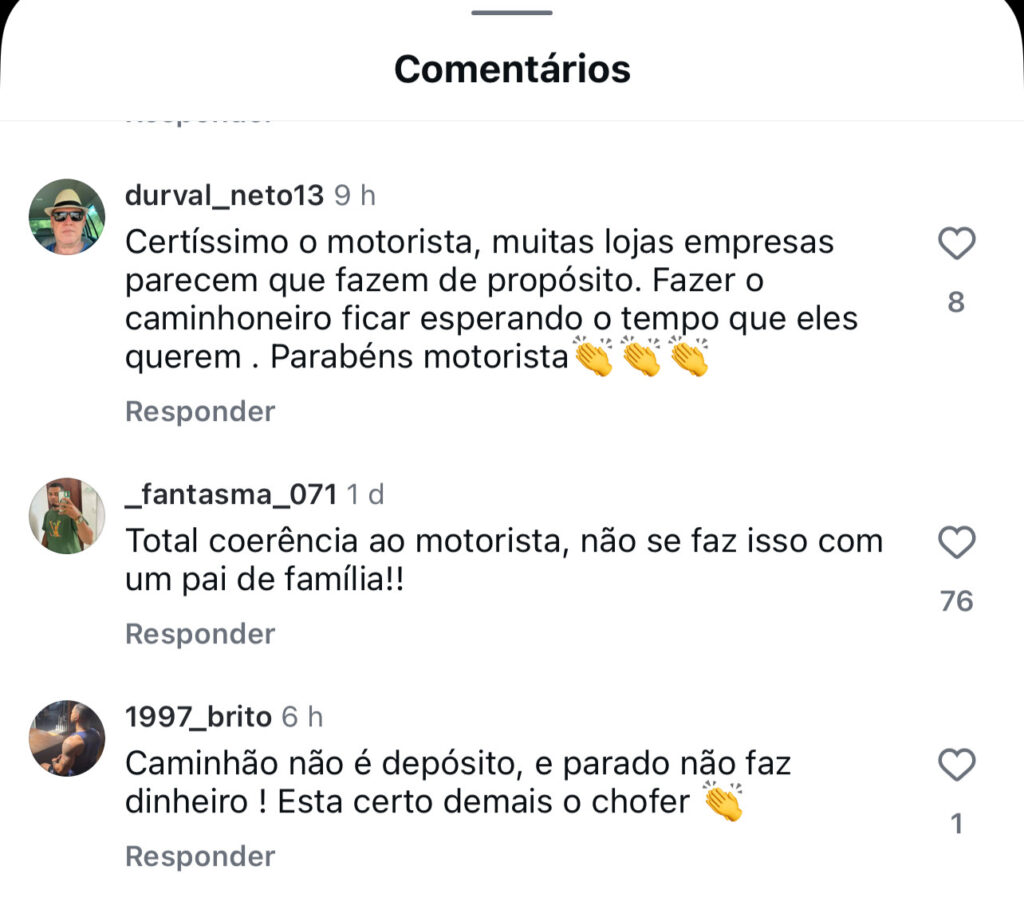Tap the Comentários header title
Image resolution: width=1024 pixels, height=909 pixels.
point(512,69)
